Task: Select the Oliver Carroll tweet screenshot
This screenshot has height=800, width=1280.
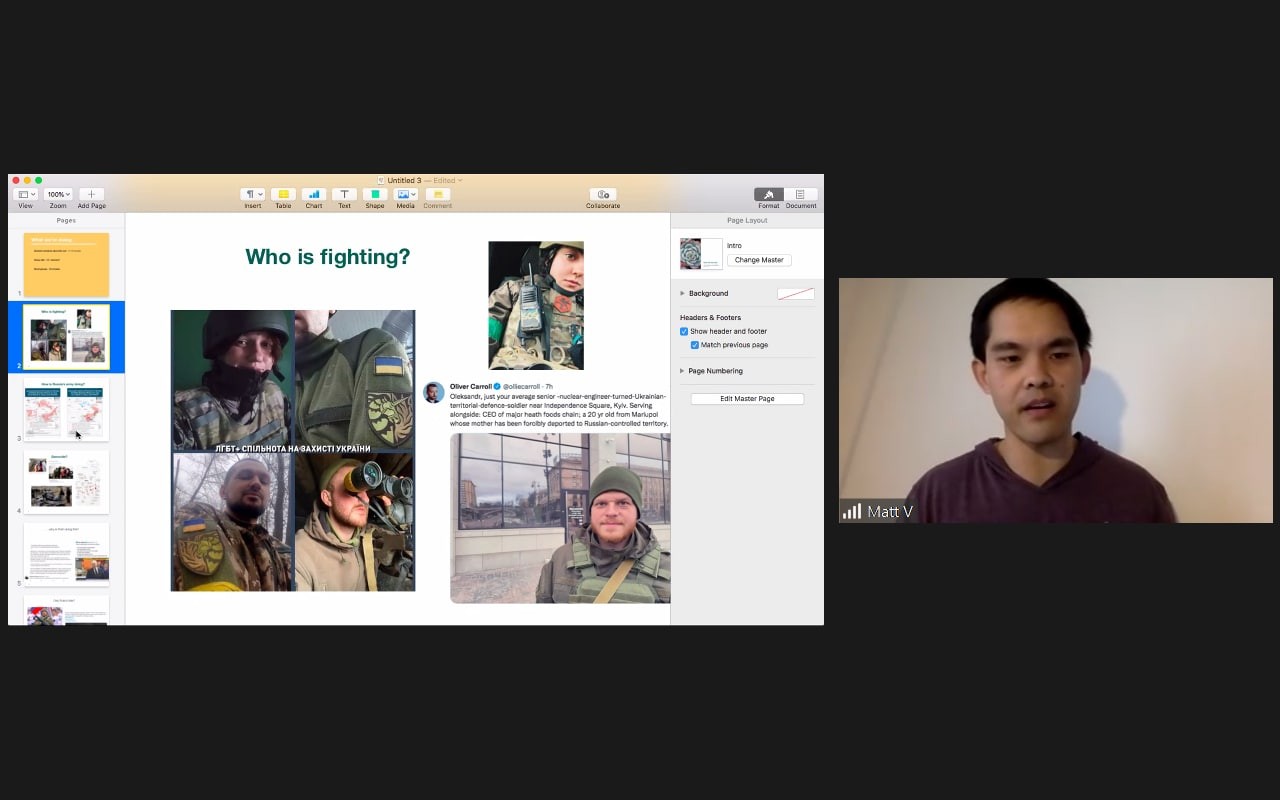Action: coord(546,491)
